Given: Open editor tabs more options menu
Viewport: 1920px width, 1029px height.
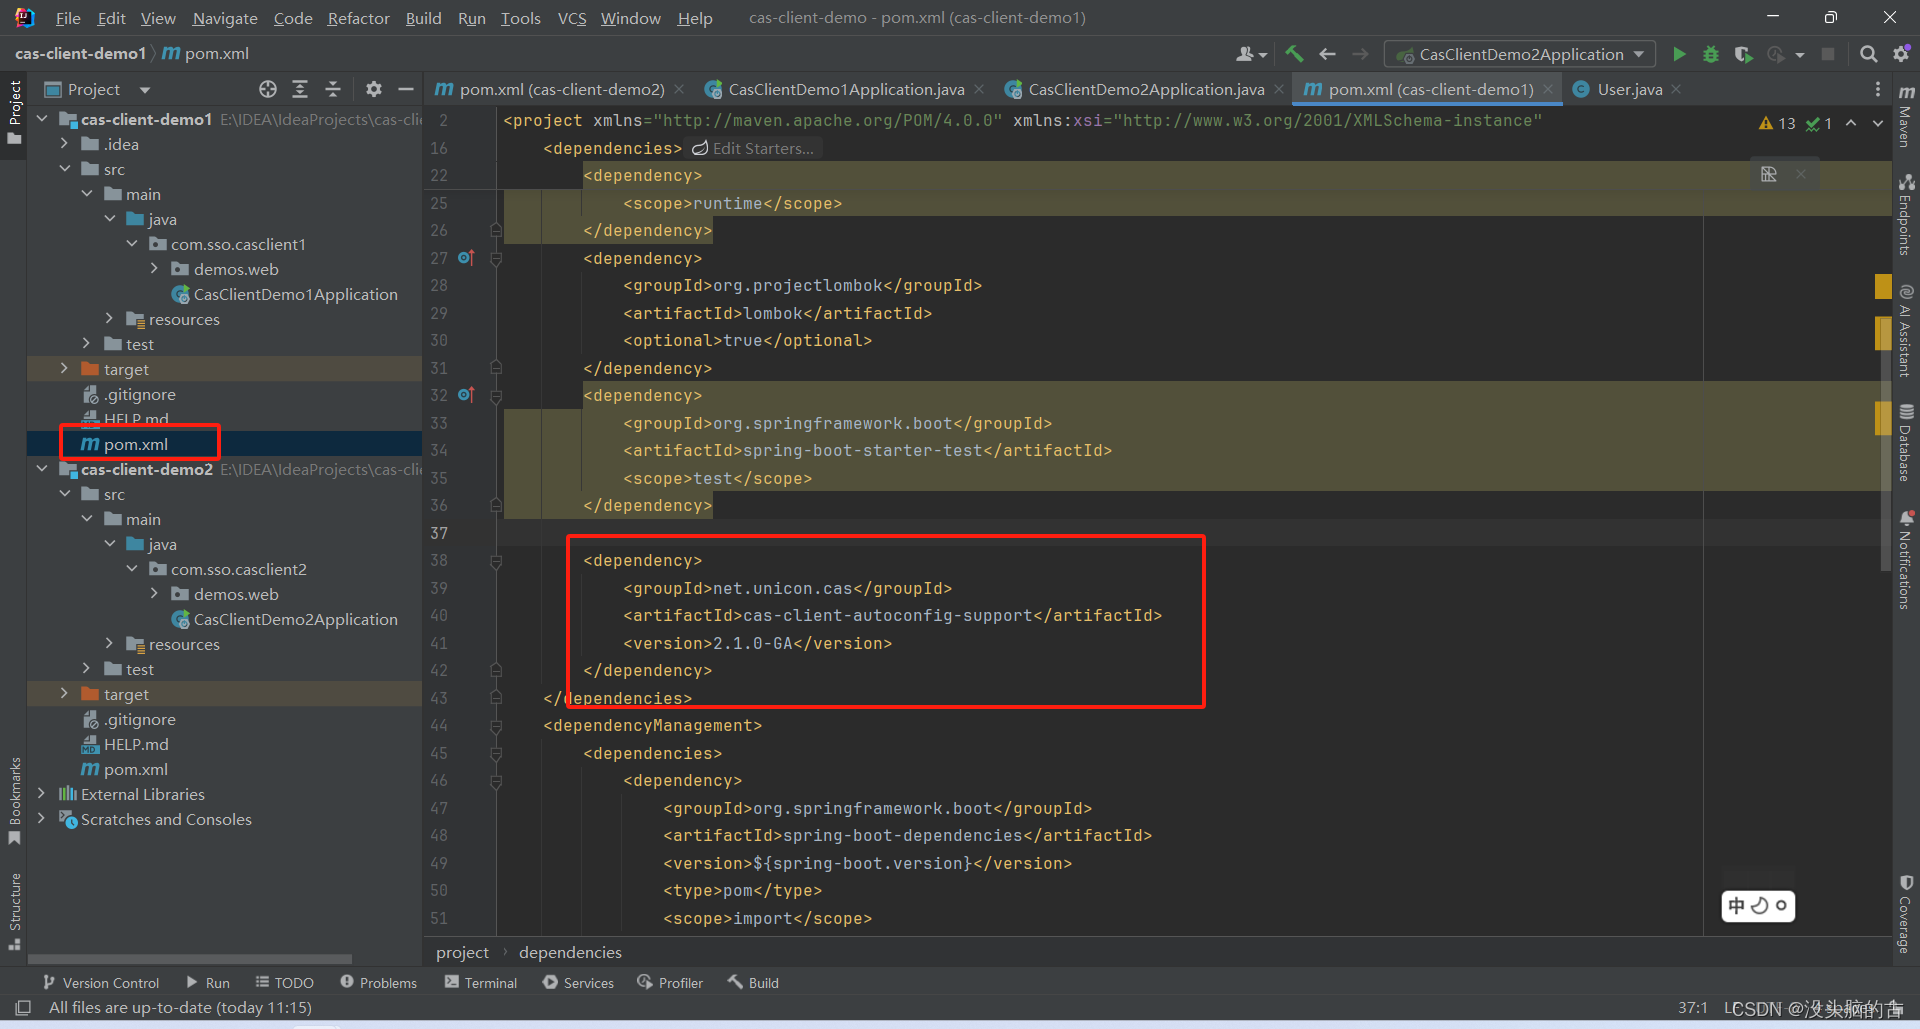Looking at the screenshot, I should [x=1877, y=89].
